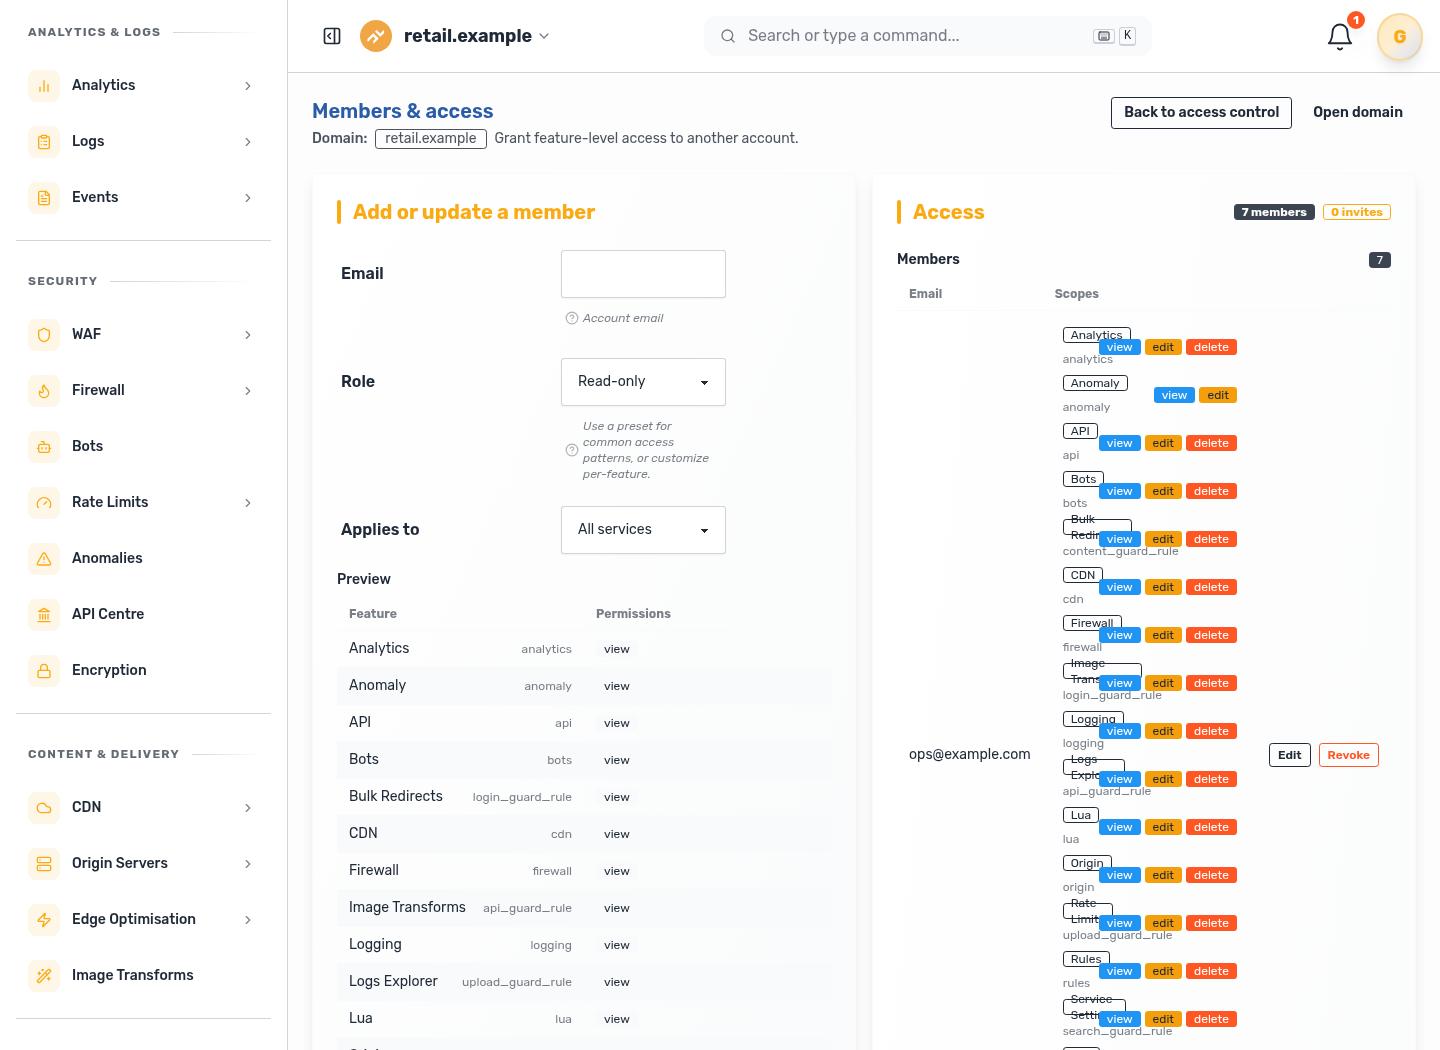Open Image Transforms in sidebar

(x=143, y=975)
